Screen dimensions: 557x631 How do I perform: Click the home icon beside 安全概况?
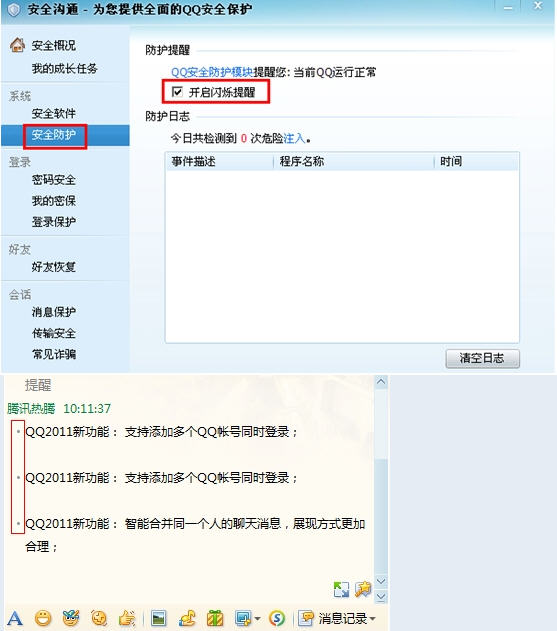tap(17, 45)
